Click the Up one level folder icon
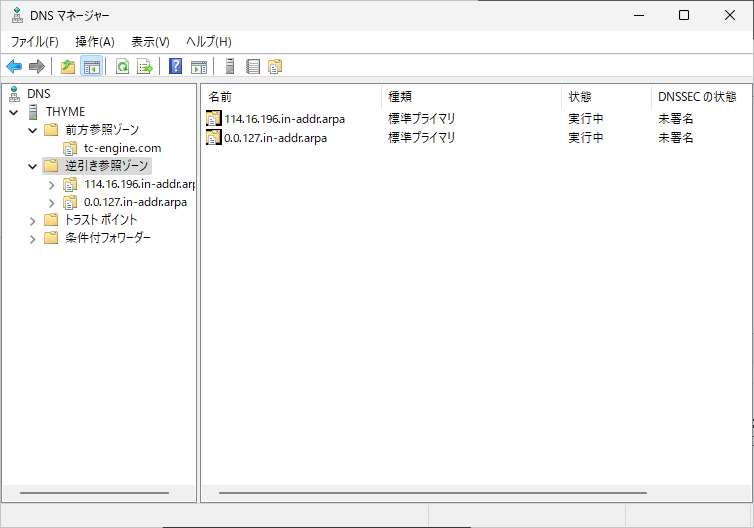 click(68, 66)
